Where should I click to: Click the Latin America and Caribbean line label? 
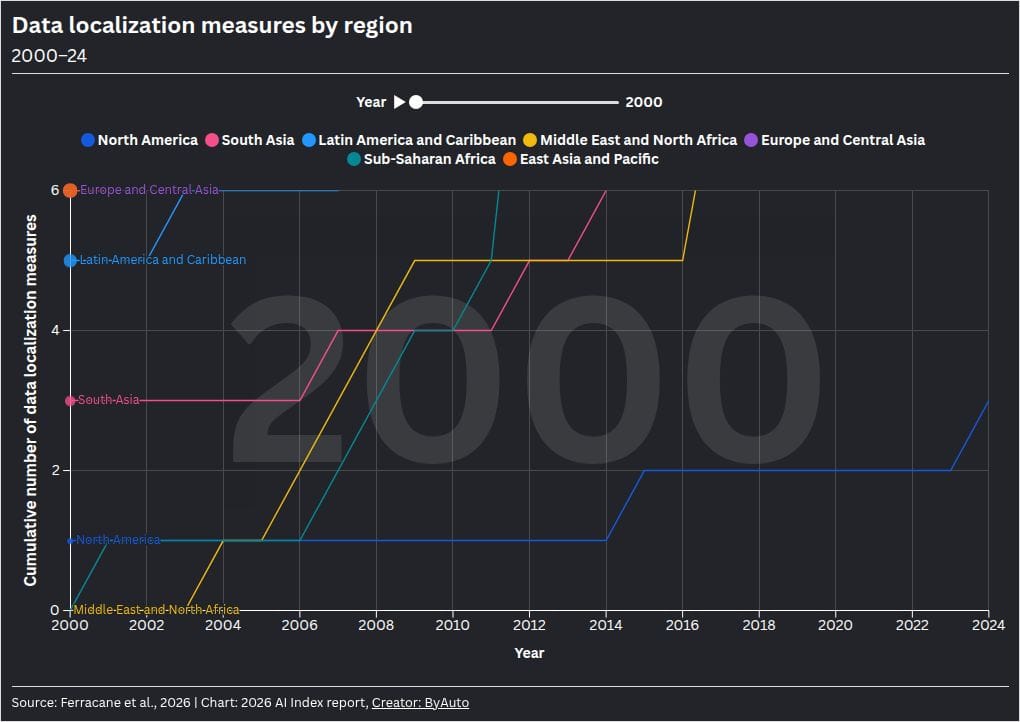point(163,260)
